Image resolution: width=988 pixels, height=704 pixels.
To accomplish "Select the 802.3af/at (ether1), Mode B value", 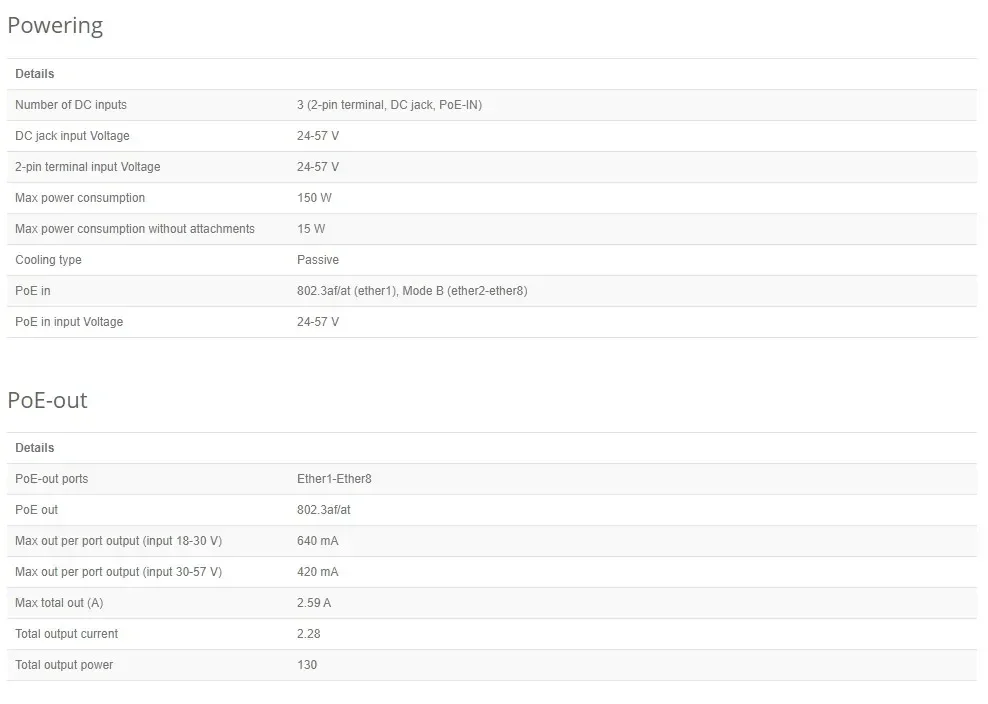I will [x=412, y=291].
